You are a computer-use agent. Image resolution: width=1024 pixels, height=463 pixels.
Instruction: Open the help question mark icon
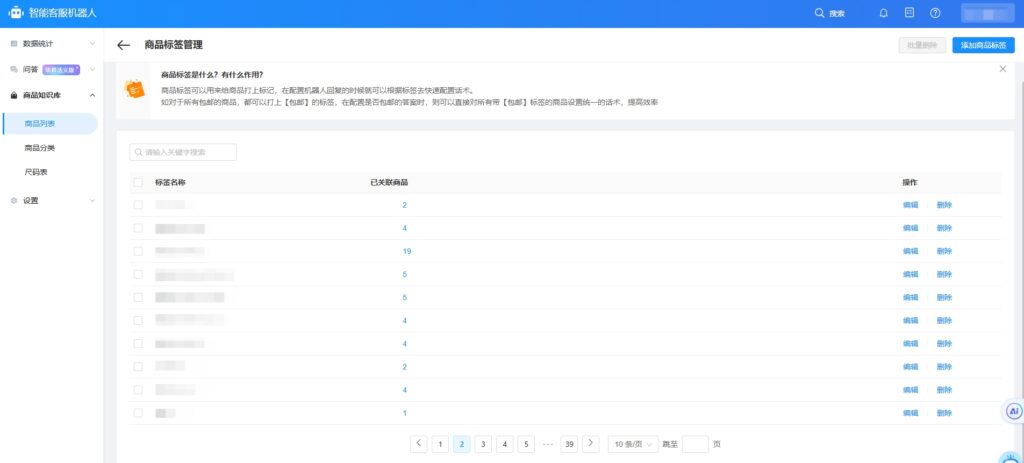935,13
